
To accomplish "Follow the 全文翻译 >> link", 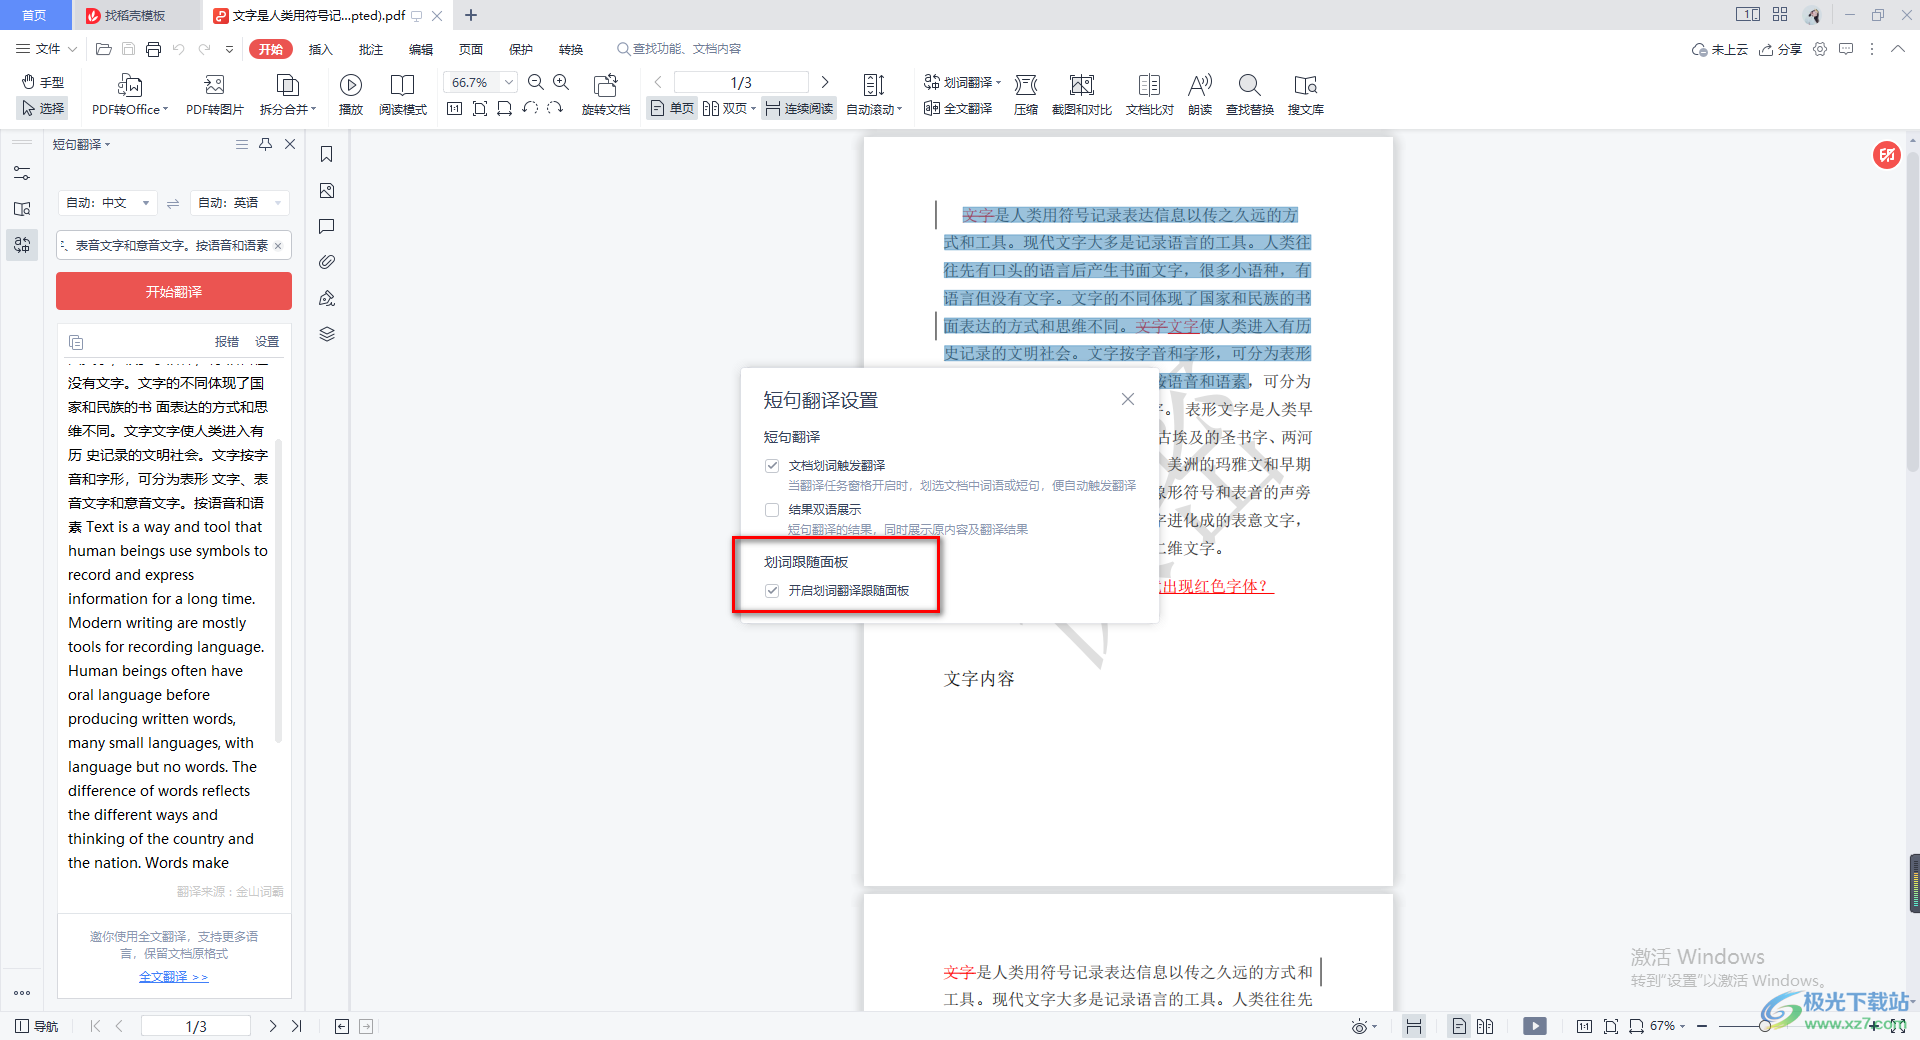I will coord(173,977).
